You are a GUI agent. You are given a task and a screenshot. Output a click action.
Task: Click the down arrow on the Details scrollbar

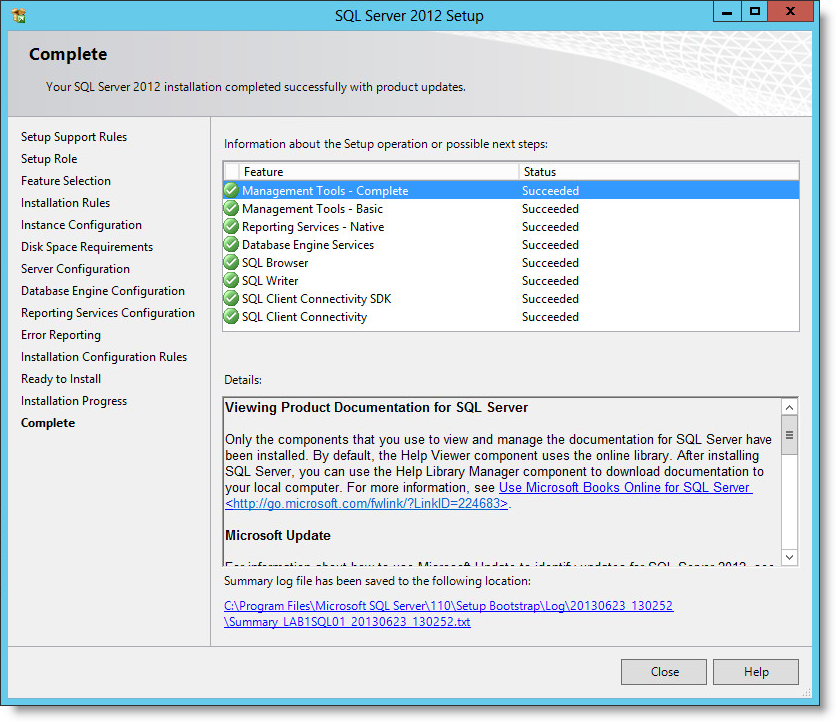tap(789, 559)
